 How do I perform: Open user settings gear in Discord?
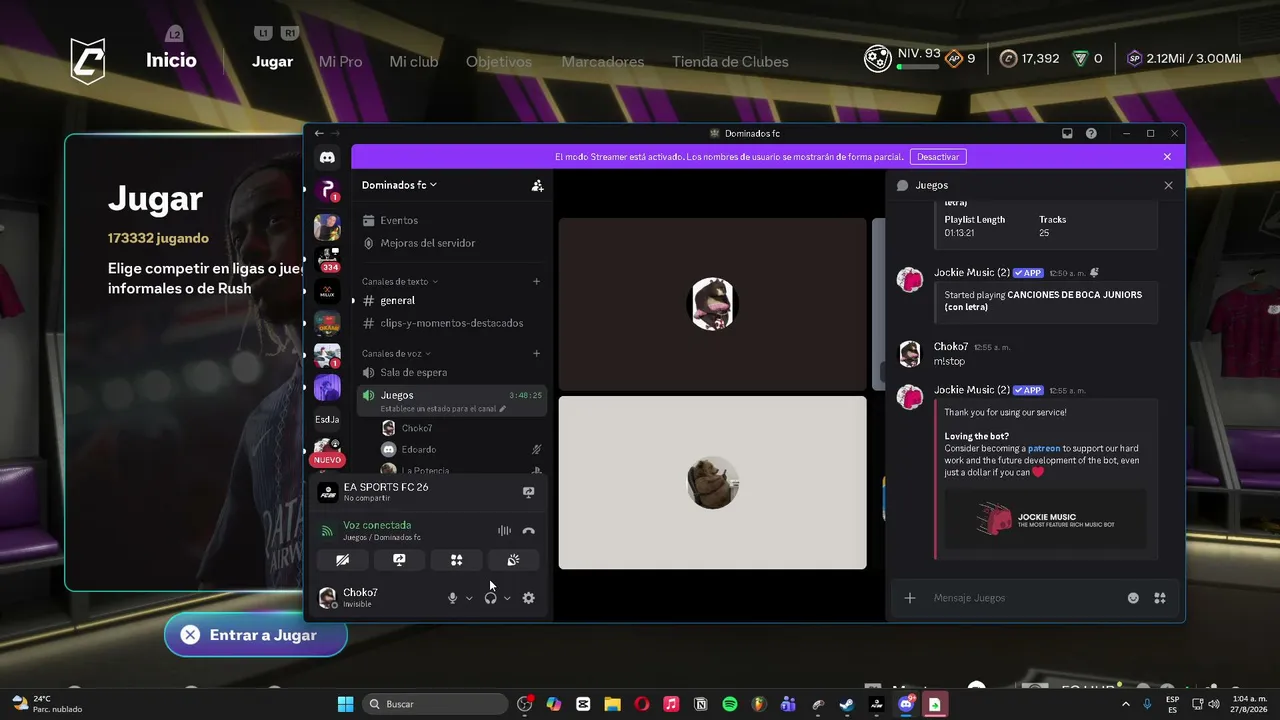click(x=528, y=598)
